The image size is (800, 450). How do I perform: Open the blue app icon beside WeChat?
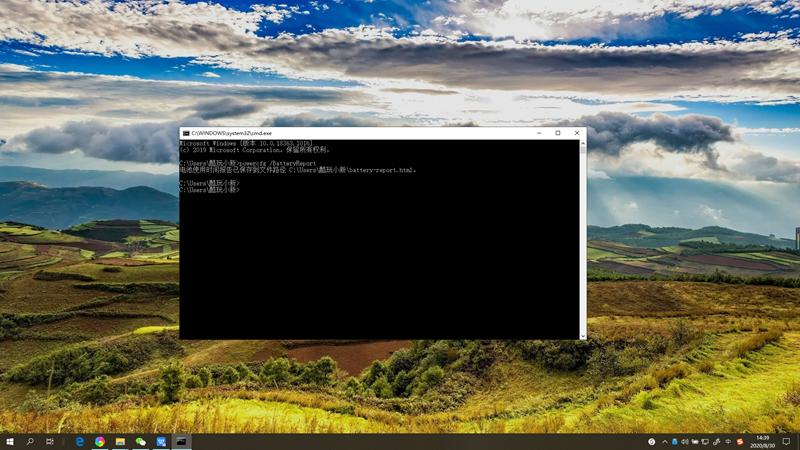(161, 442)
